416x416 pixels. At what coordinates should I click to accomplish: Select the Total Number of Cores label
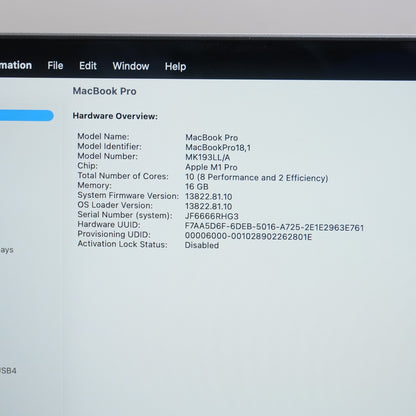123,176
